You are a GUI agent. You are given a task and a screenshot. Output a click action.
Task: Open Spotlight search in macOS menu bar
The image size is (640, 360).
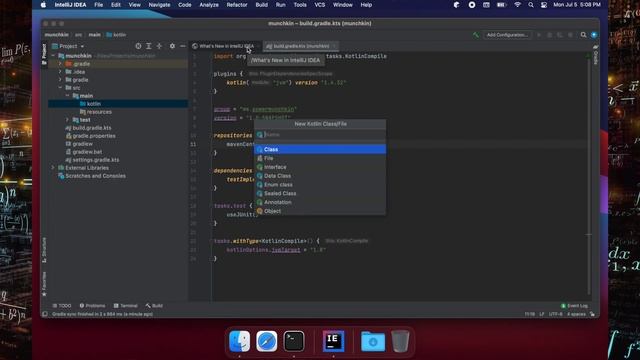[531, 5]
